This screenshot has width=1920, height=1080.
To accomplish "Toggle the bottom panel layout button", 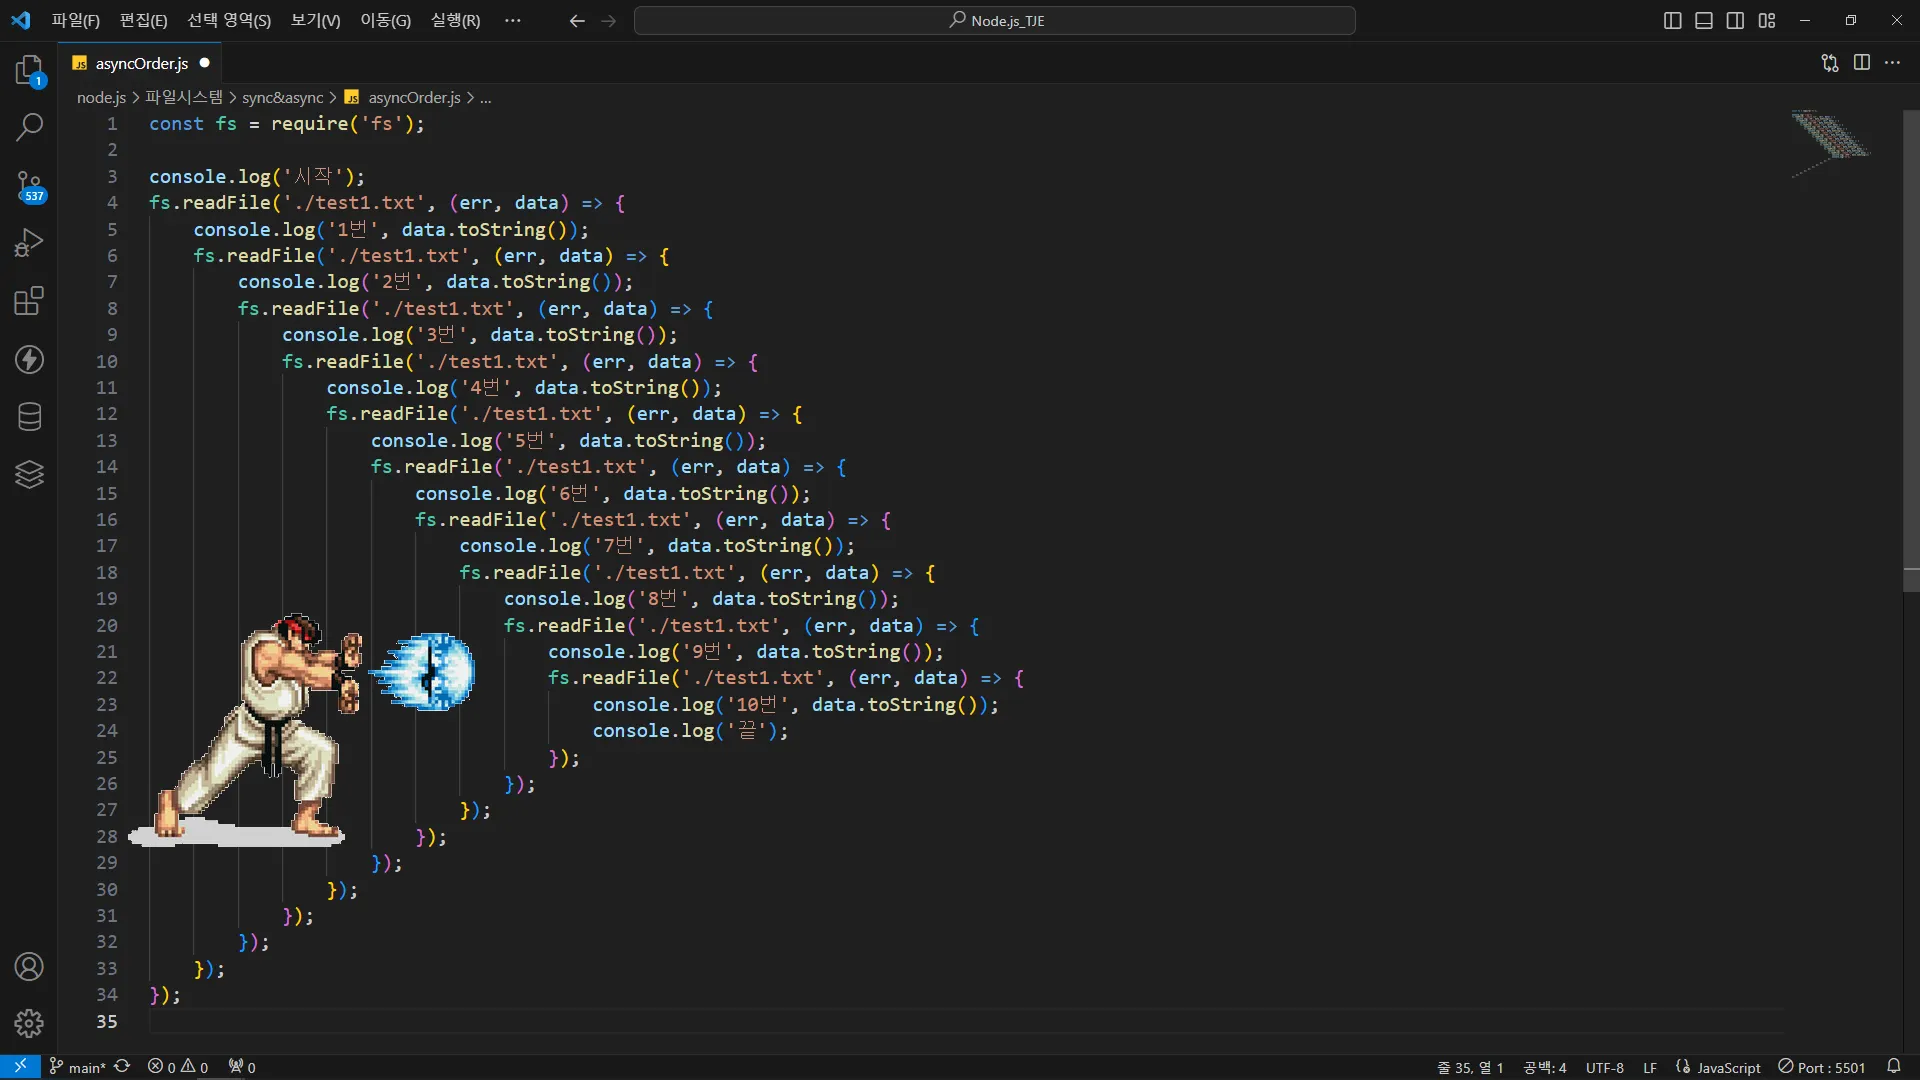I will click(1704, 21).
